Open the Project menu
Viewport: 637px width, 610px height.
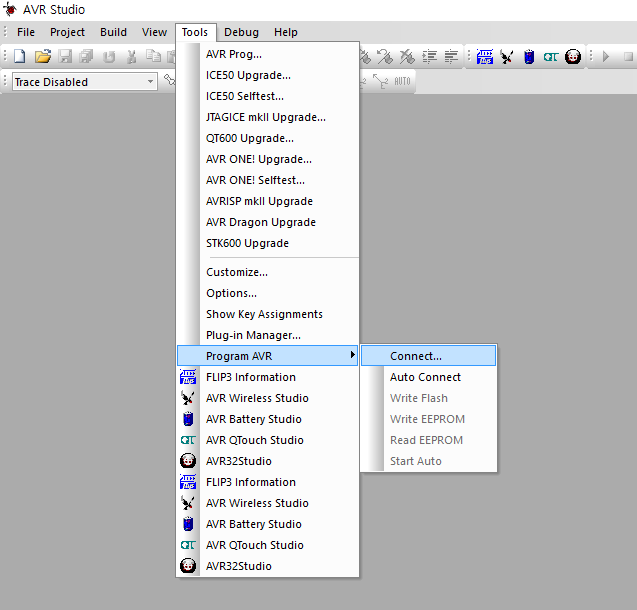tap(67, 32)
